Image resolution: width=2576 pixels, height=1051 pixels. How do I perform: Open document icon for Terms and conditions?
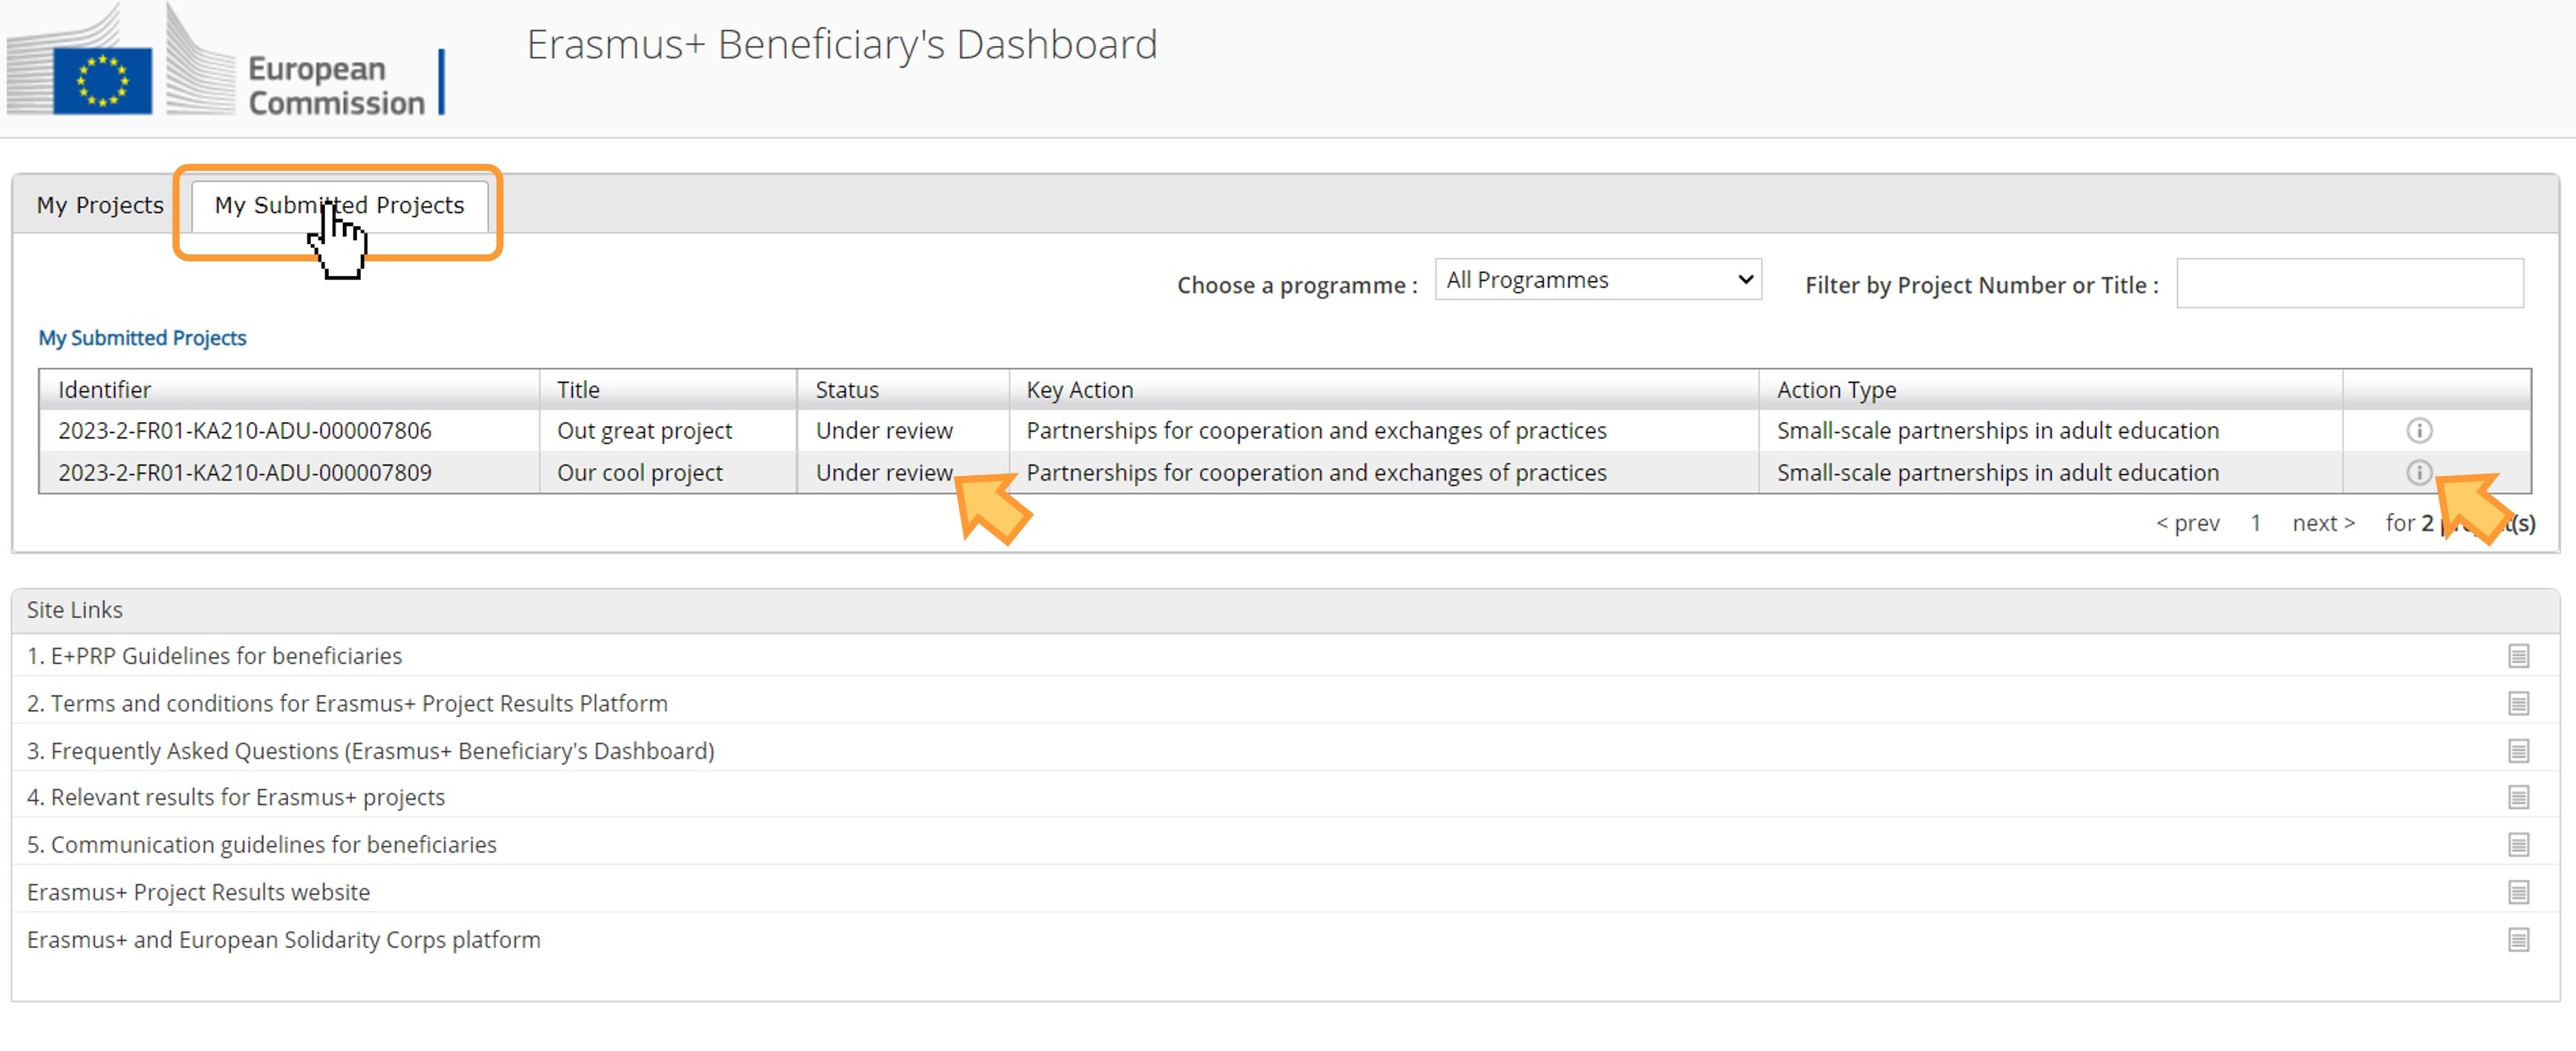point(2518,704)
